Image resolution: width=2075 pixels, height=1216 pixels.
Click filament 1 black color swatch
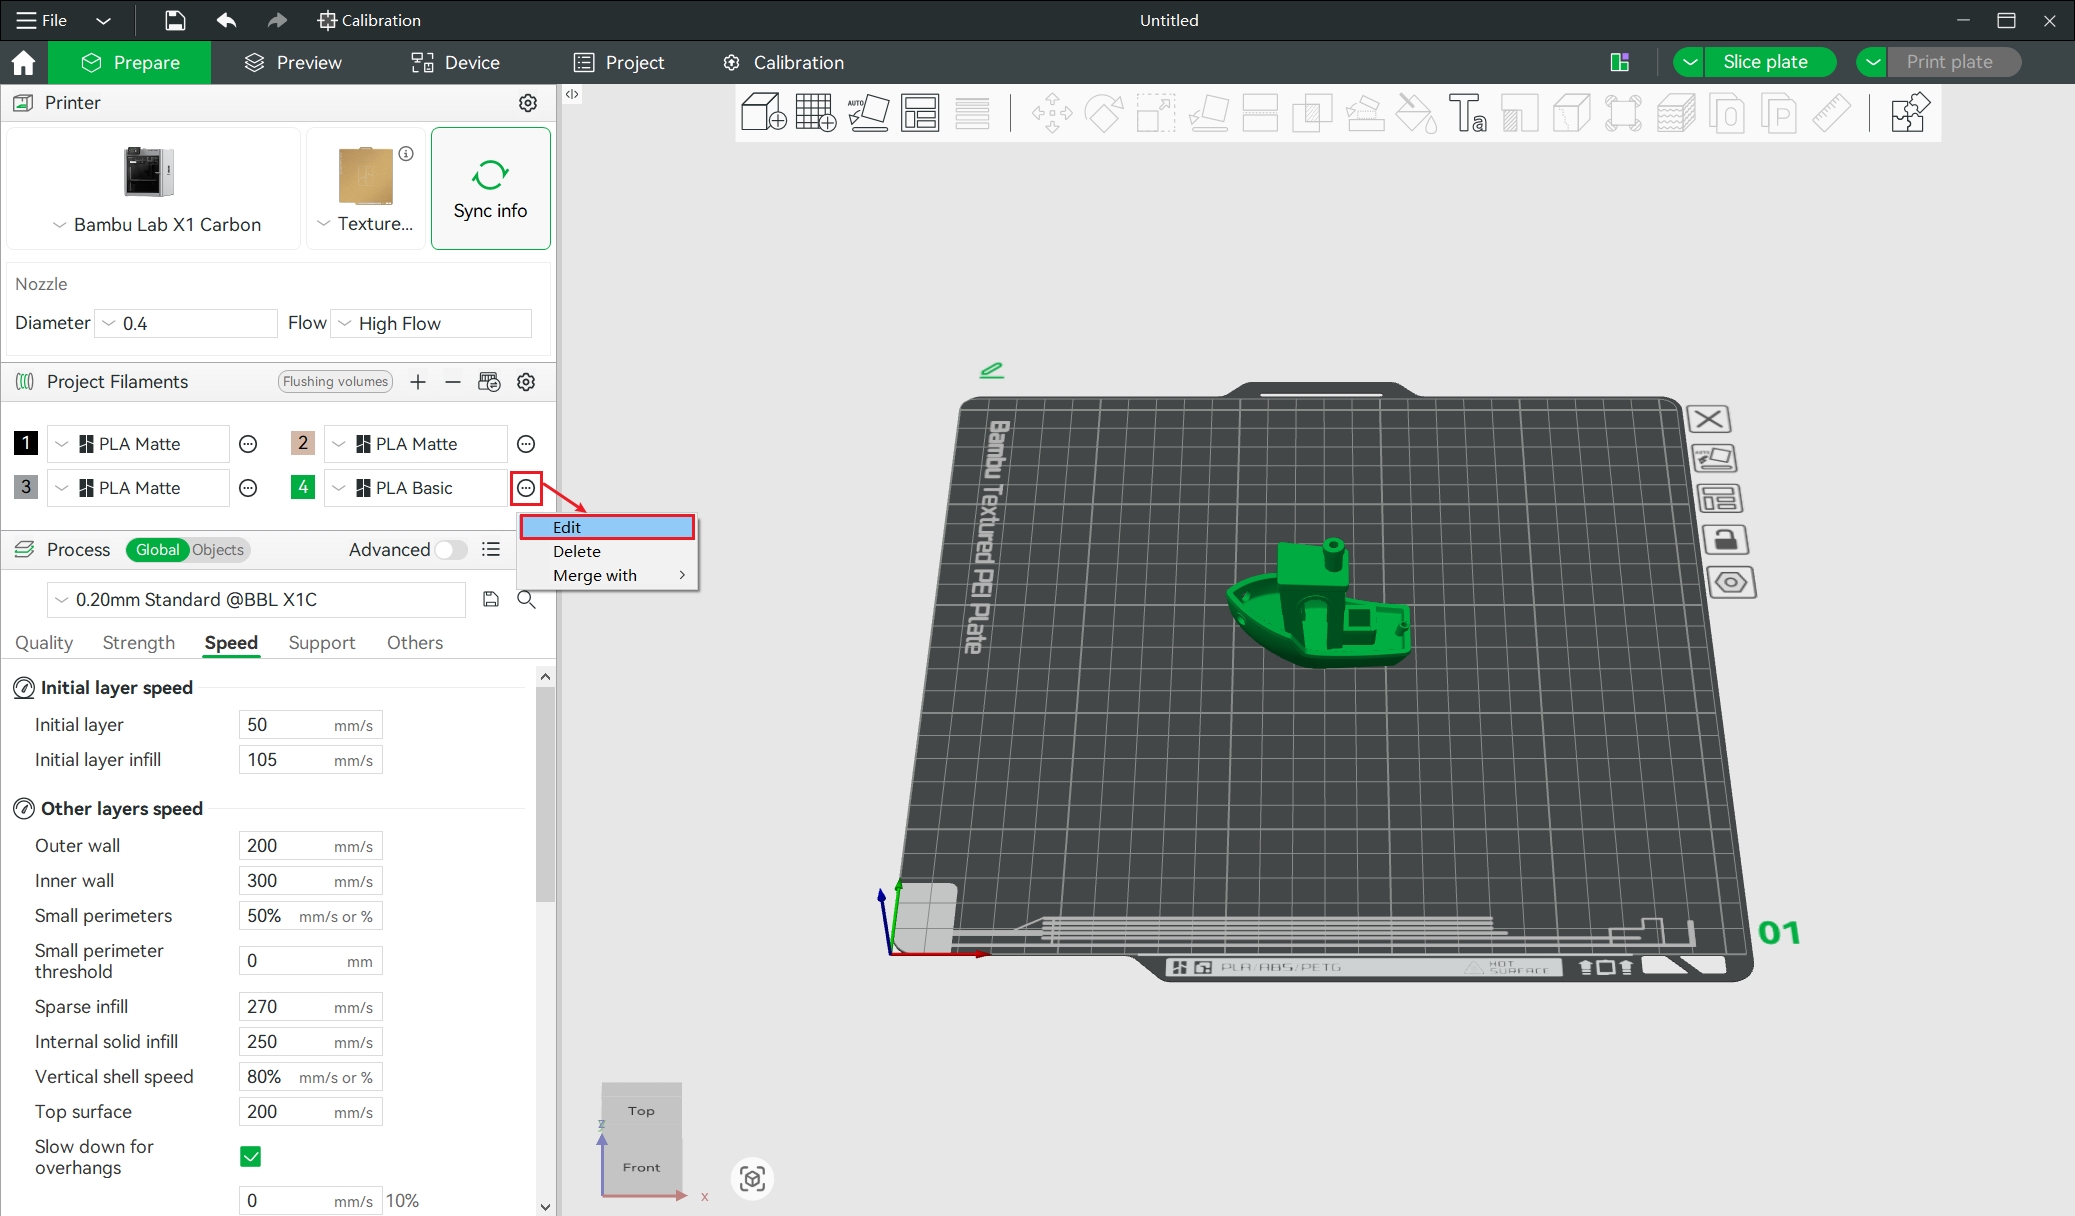pos(26,443)
